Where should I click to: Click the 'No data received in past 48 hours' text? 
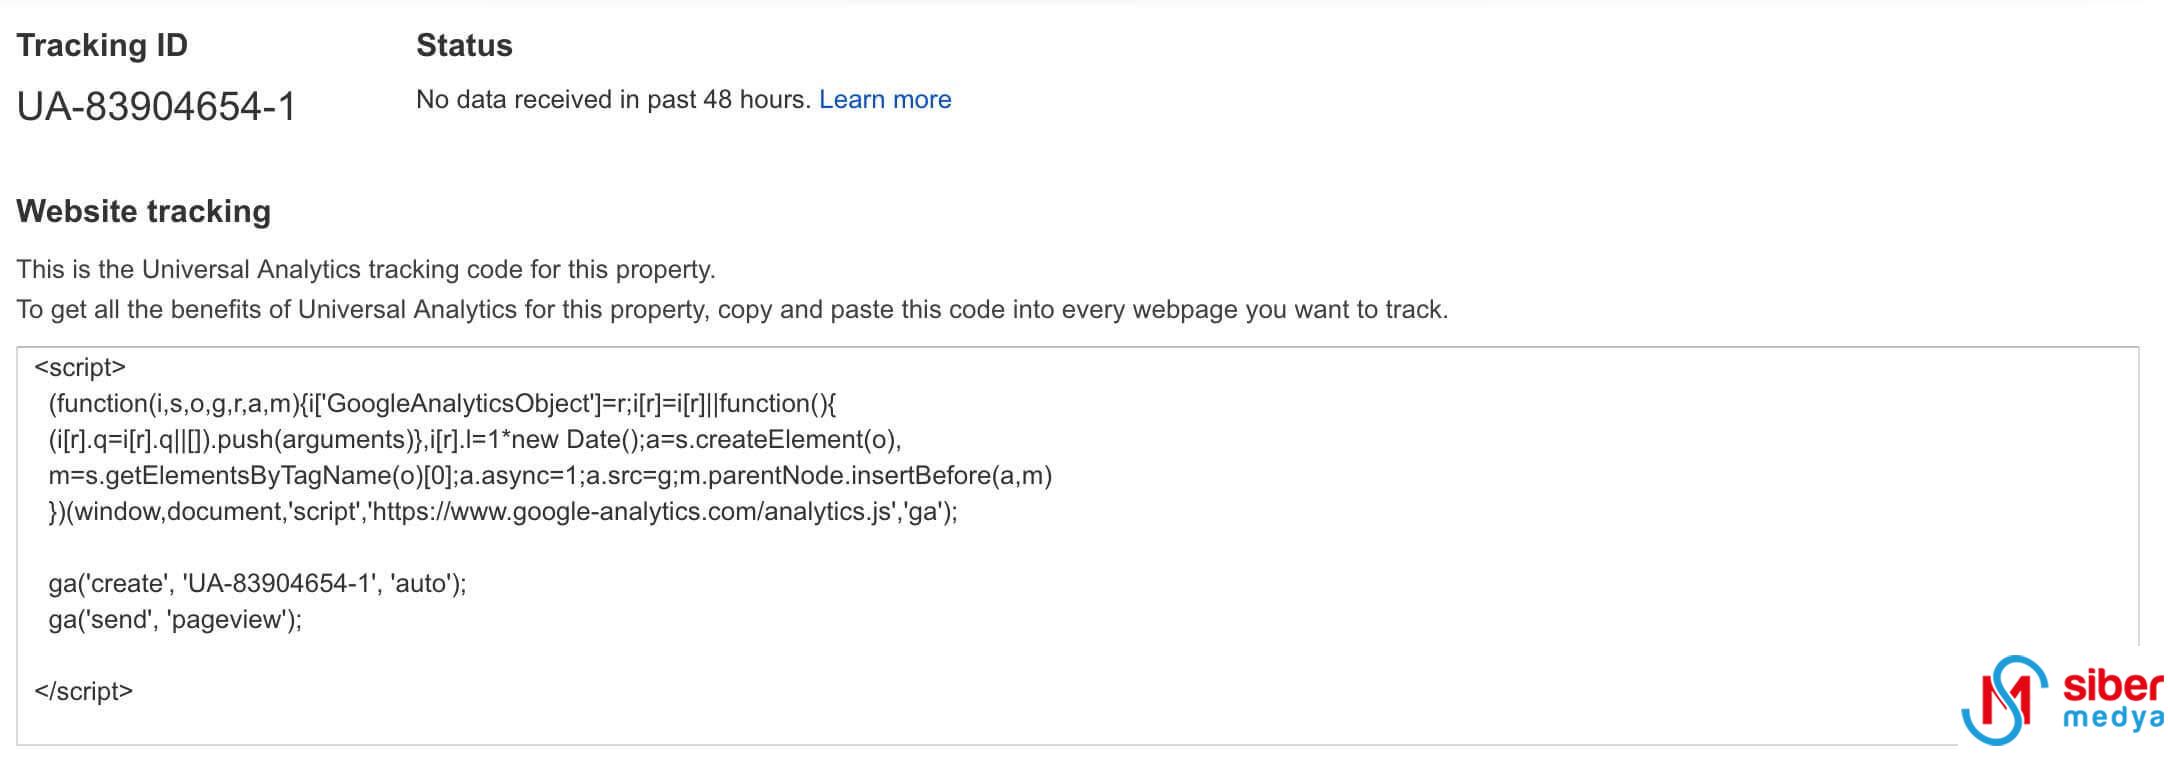[613, 99]
